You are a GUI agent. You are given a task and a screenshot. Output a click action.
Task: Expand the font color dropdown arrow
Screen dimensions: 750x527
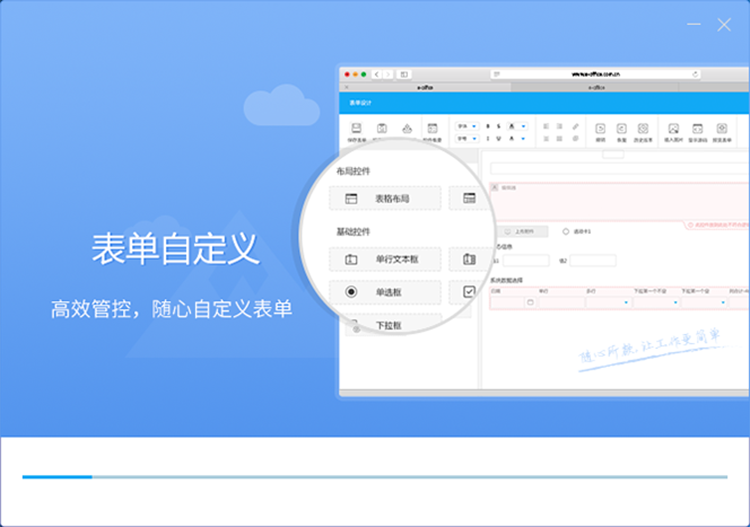(x=525, y=126)
